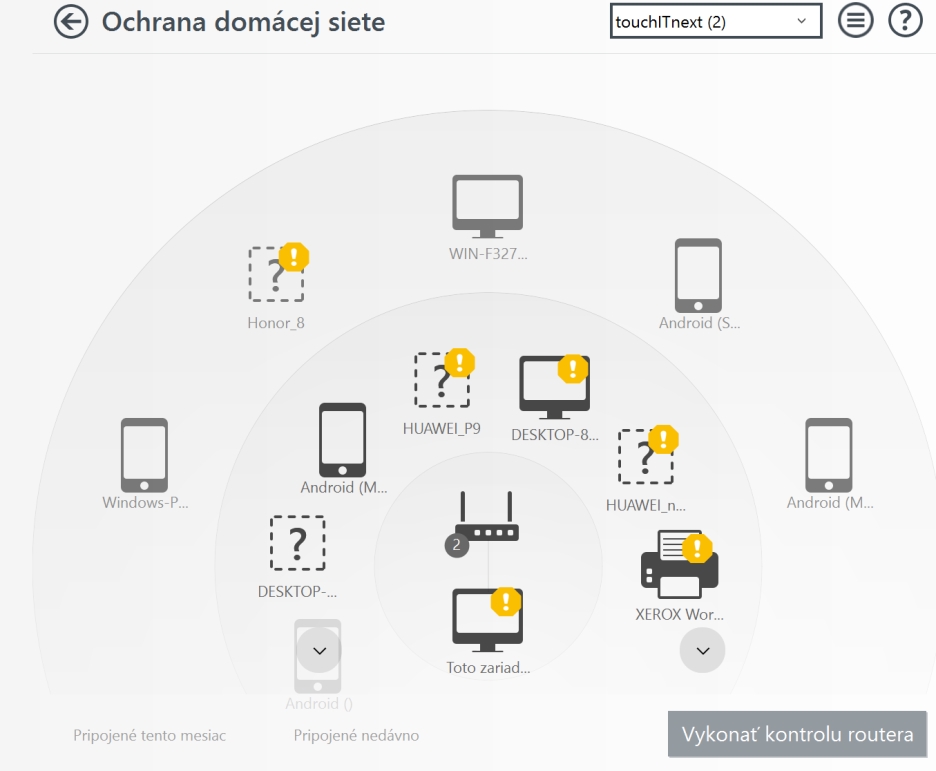Click the help question mark icon

(x=905, y=21)
